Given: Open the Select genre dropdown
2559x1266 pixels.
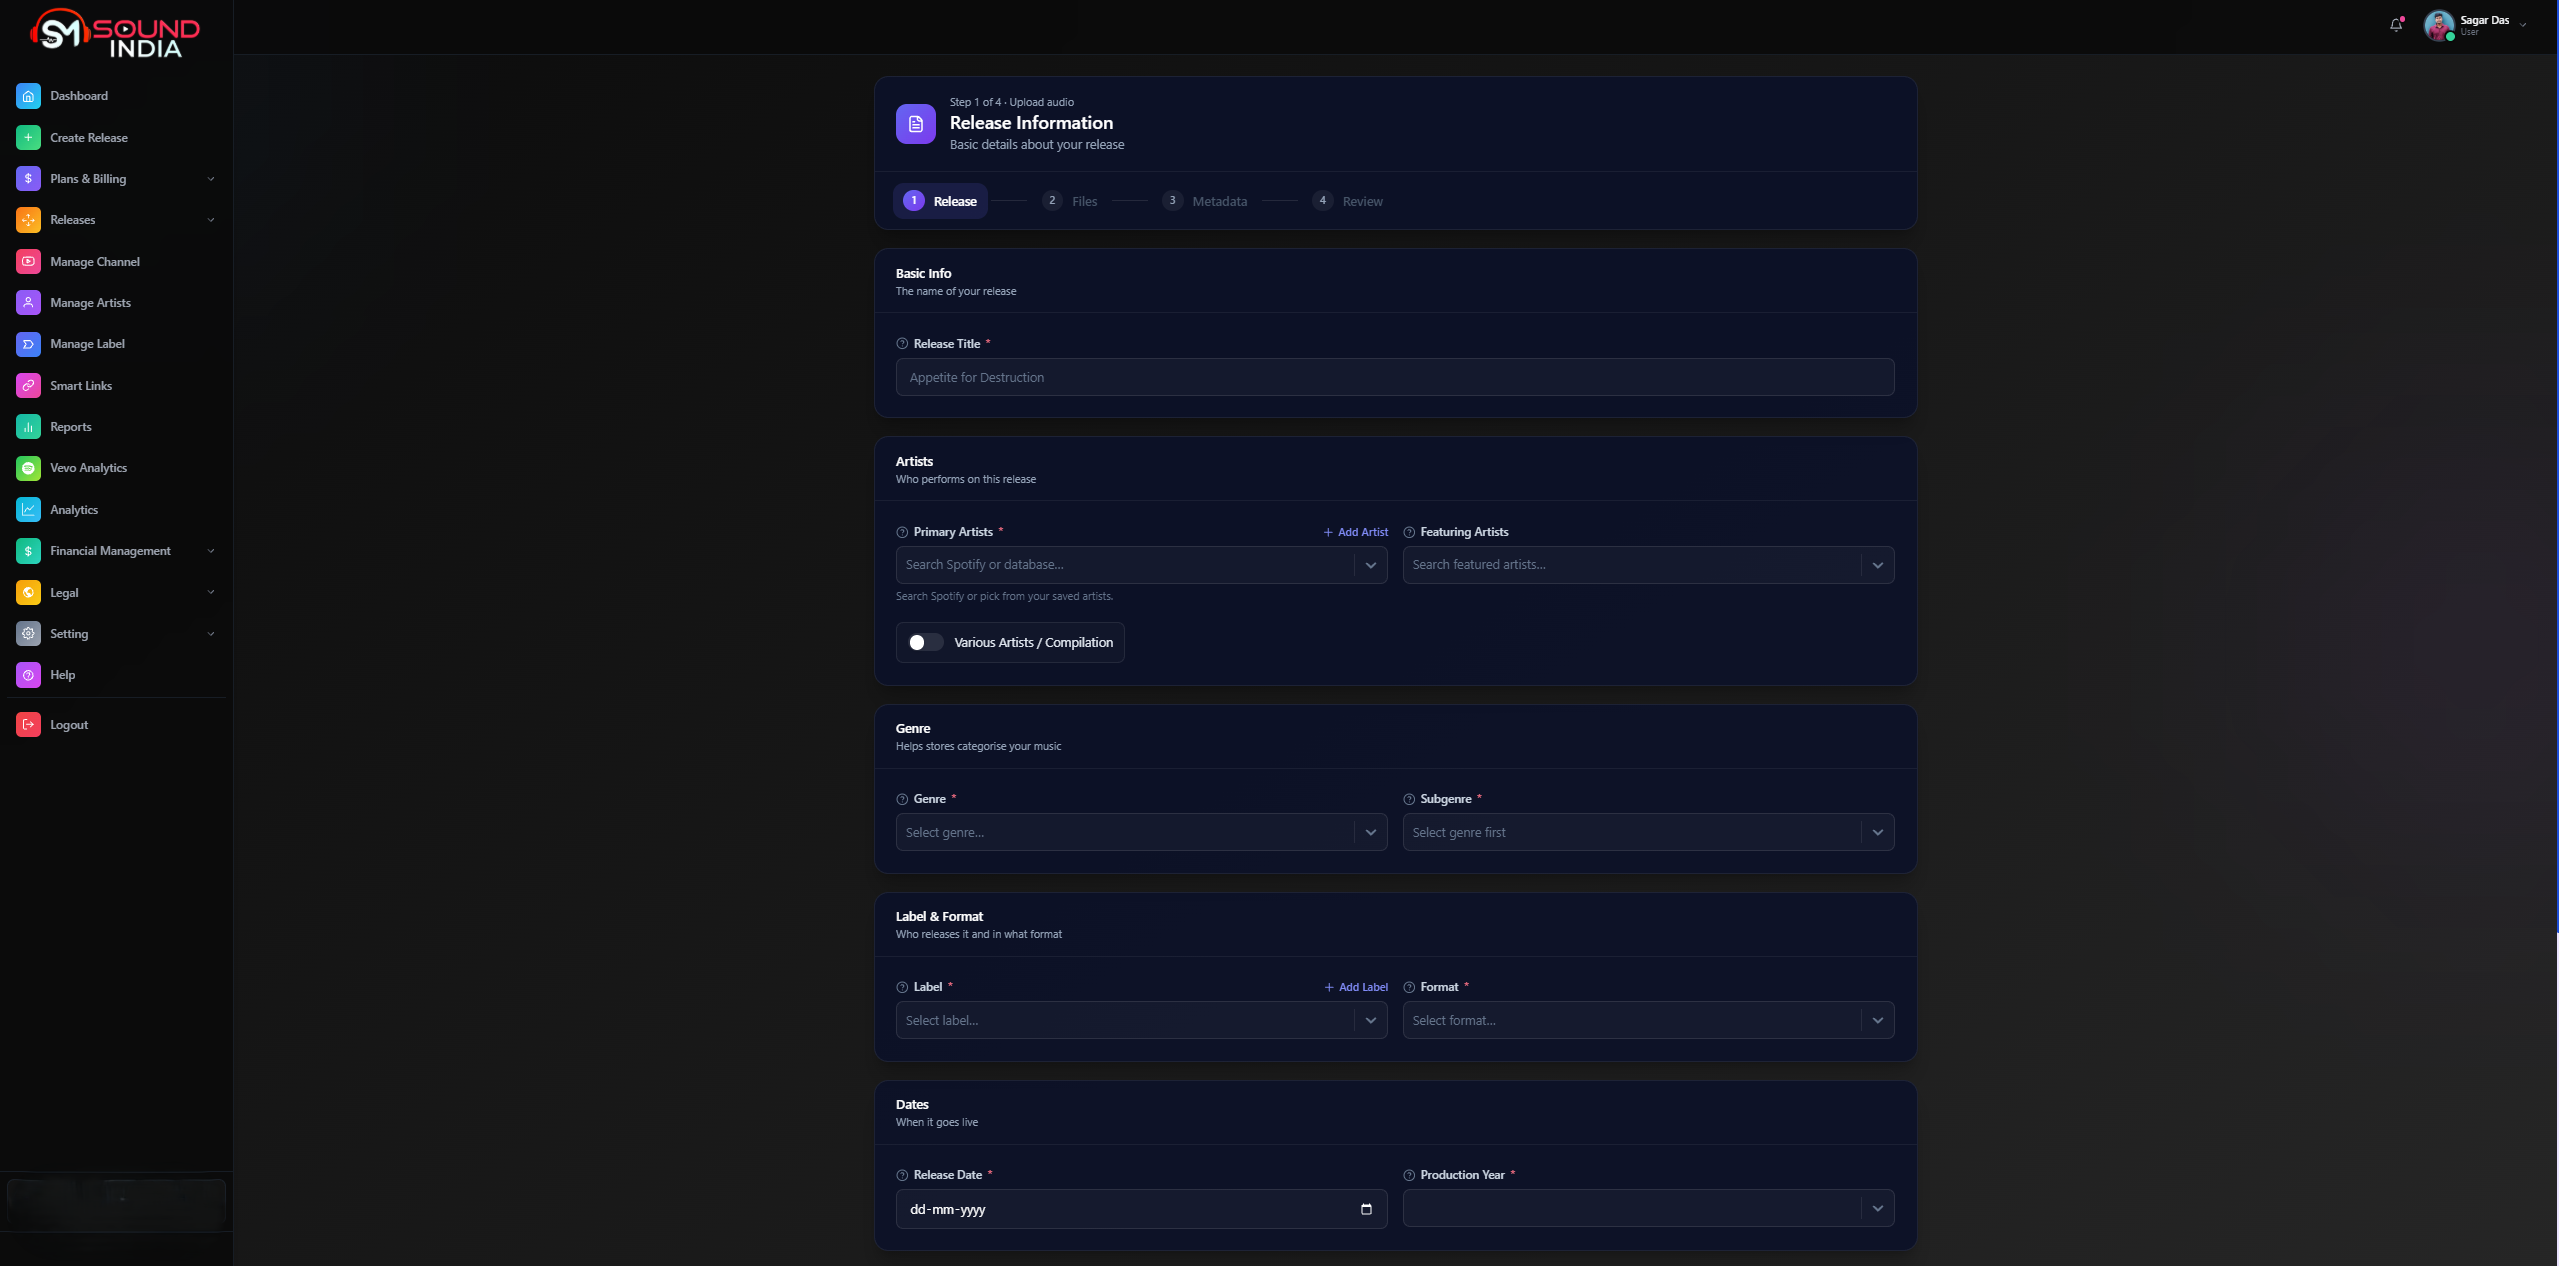Looking at the screenshot, I should [1371, 832].
